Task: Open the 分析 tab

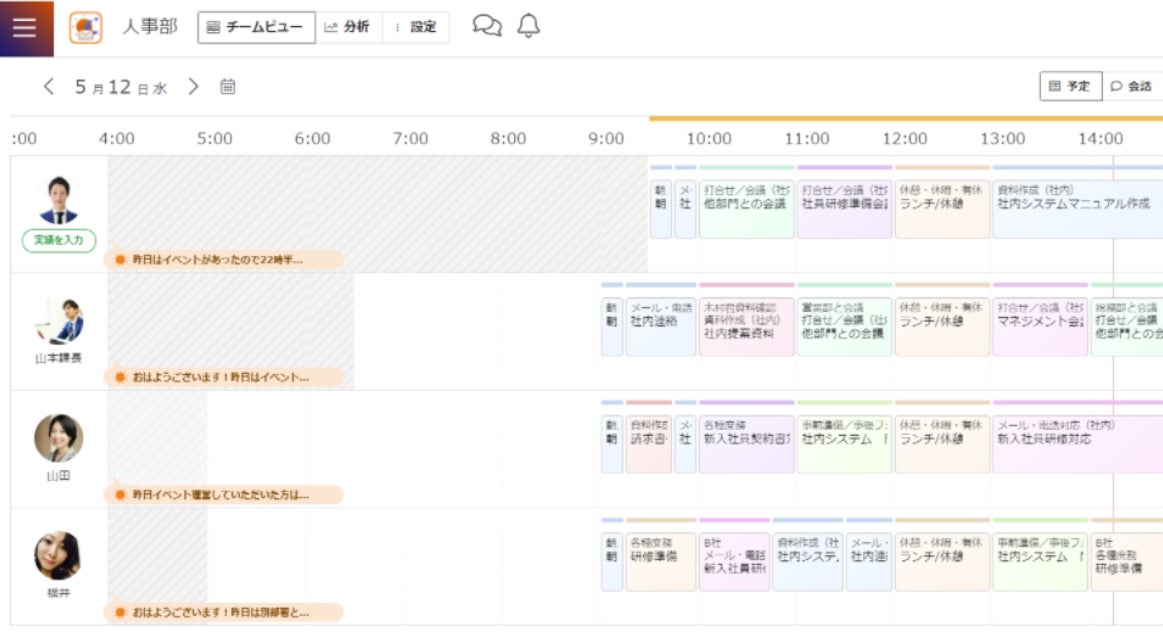Action: [x=347, y=27]
